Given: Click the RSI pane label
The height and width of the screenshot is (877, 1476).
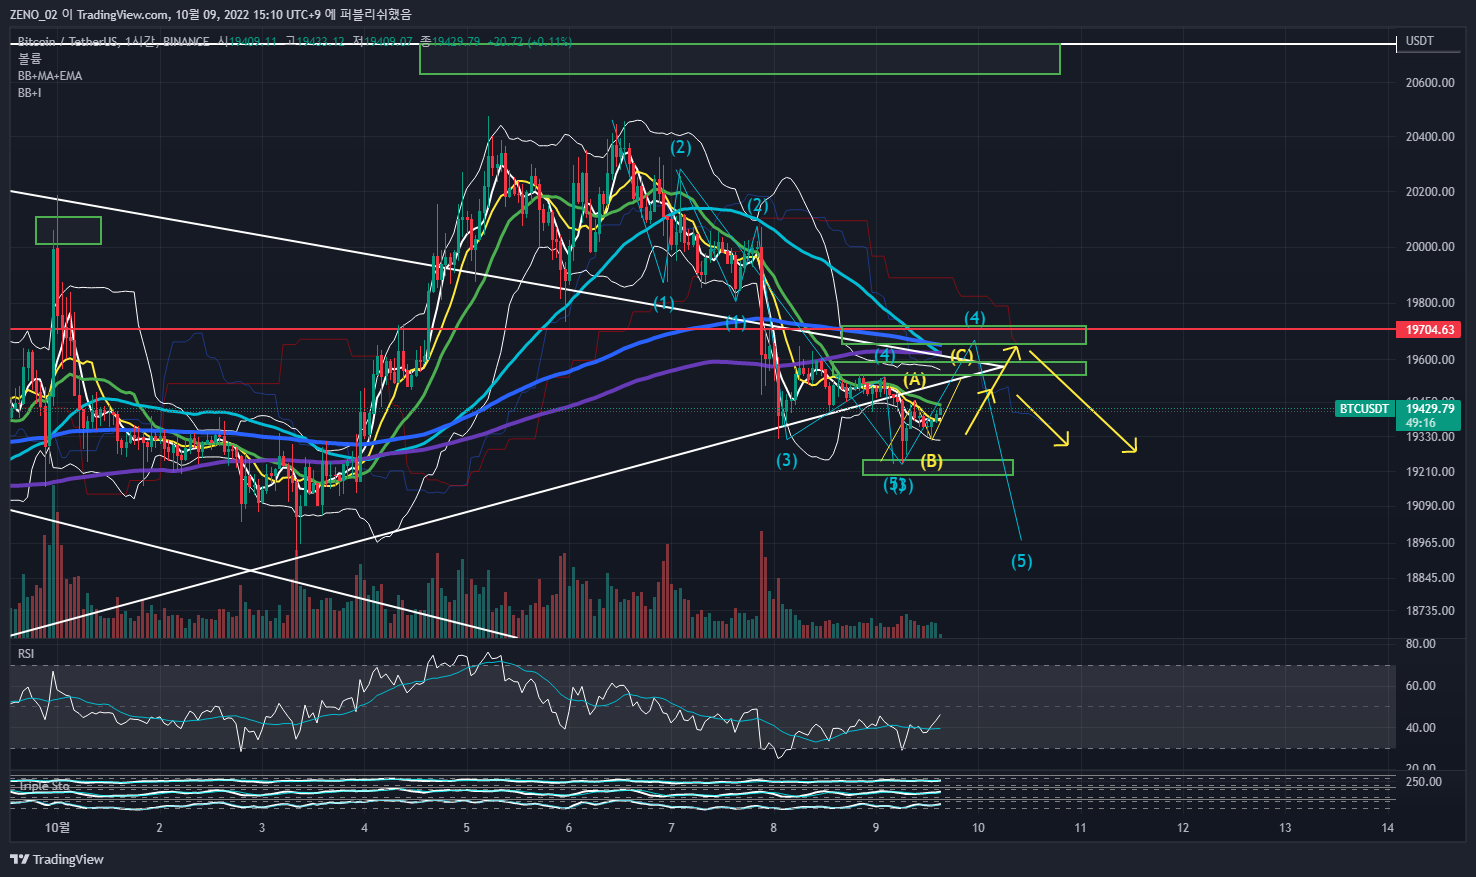Looking at the screenshot, I should 26,654.
